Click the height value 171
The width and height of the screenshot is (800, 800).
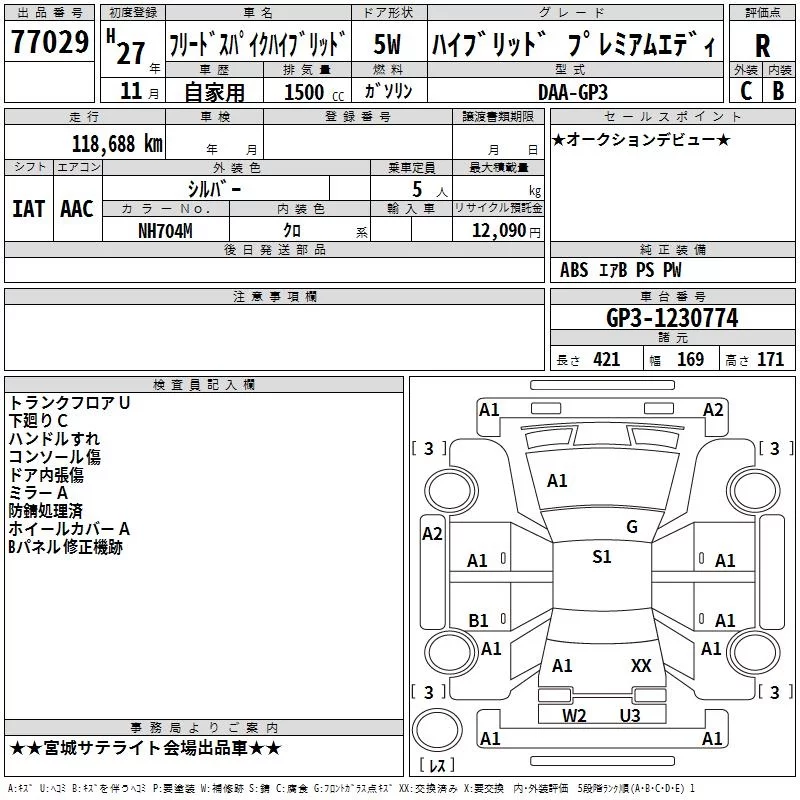(770, 359)
